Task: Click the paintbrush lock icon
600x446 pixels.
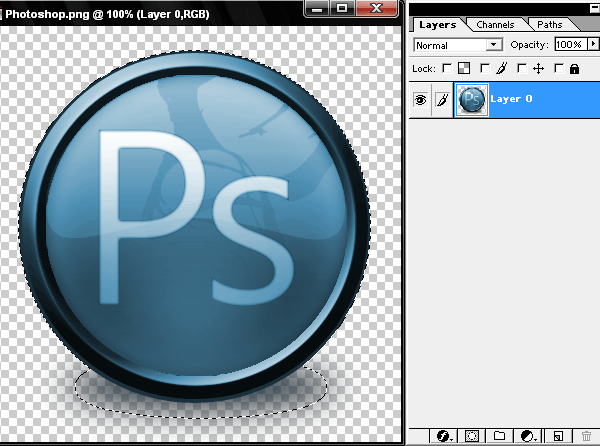Action: (502, 68)
